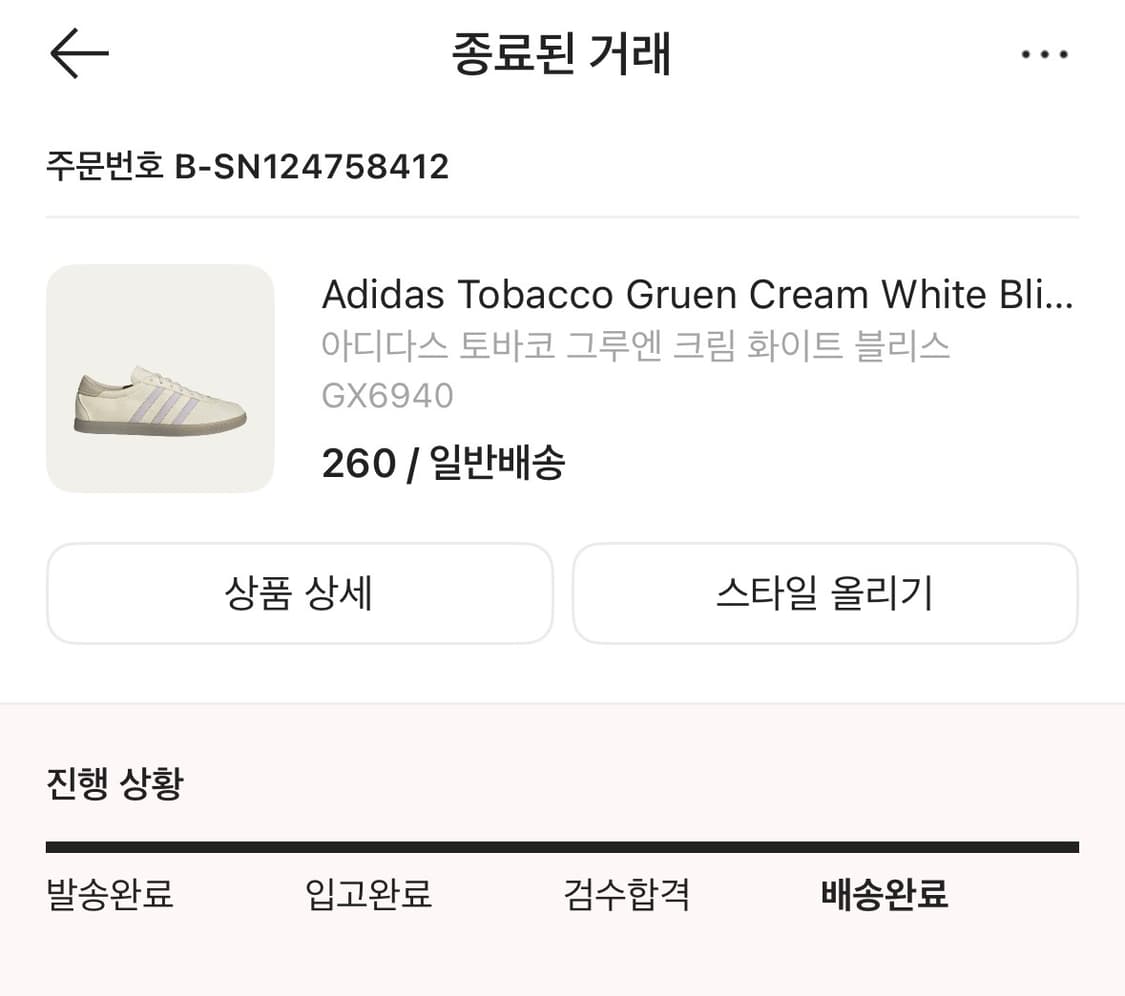This screenshot has width=1125, height=996.
Task: Tap the size and shipping label 260 / 일반배송
Action: click(x=443, y=462)
